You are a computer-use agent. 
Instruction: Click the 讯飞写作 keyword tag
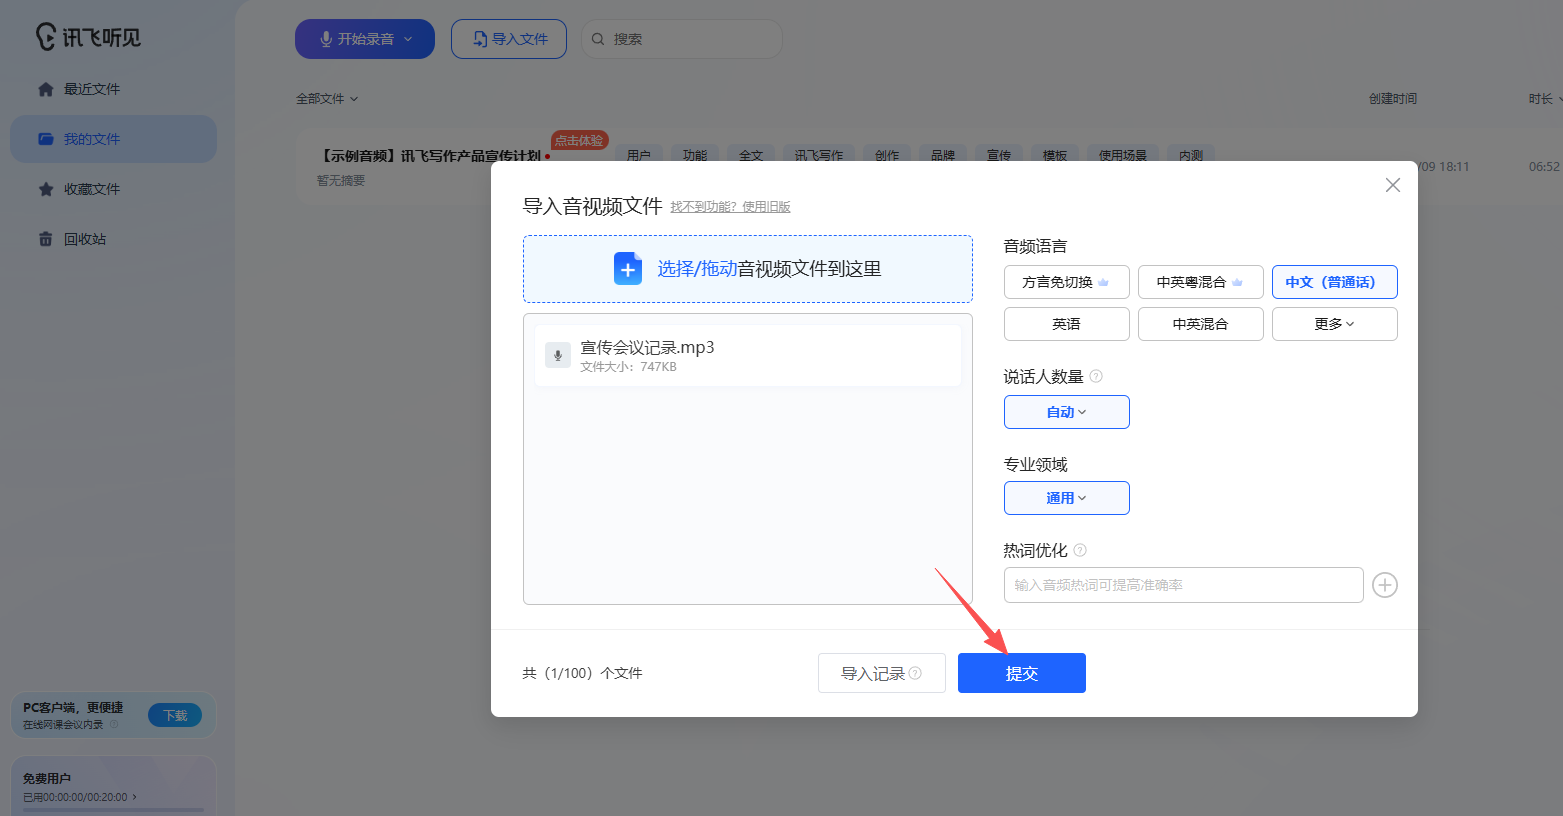coord(819,155)
